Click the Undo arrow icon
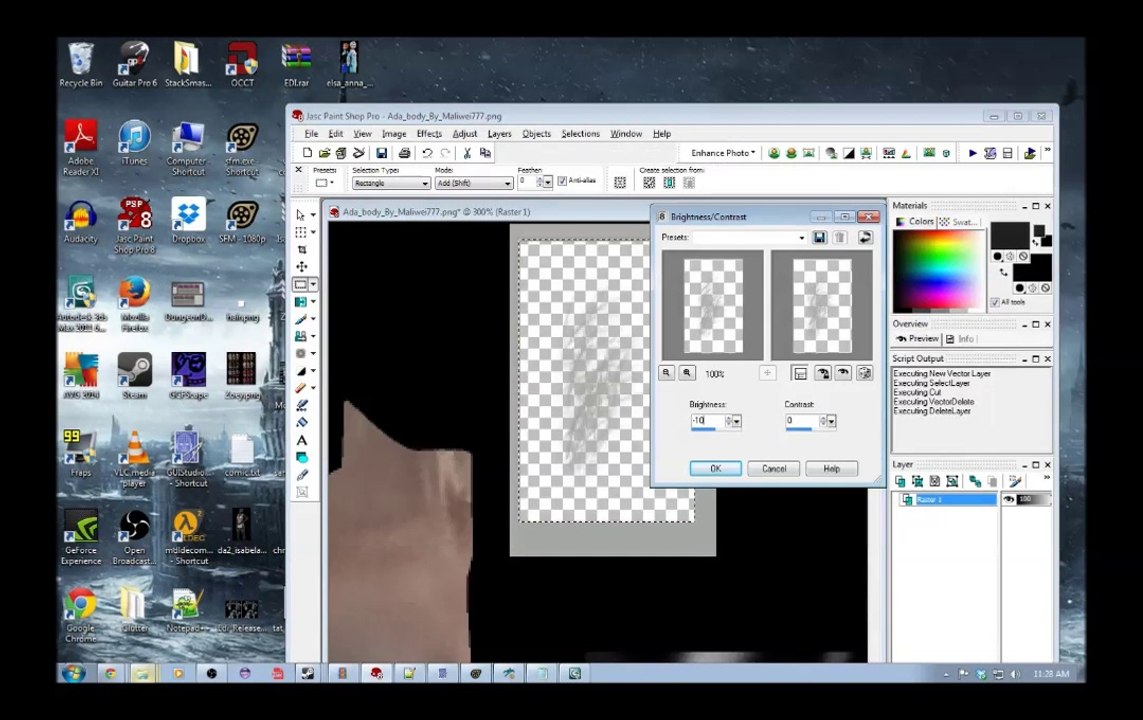The image size is (1143, 720). [x=427, y=153]
